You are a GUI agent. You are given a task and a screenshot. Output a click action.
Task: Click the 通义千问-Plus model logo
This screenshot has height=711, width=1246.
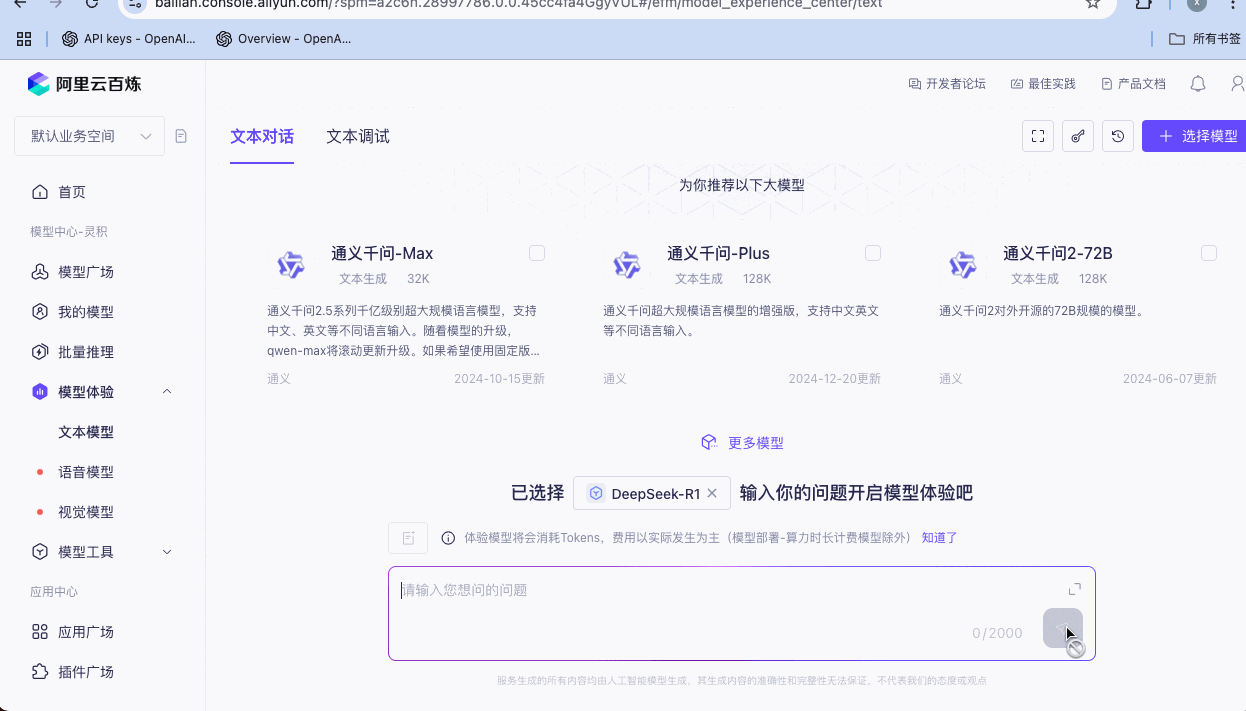[x=627, y=265]
